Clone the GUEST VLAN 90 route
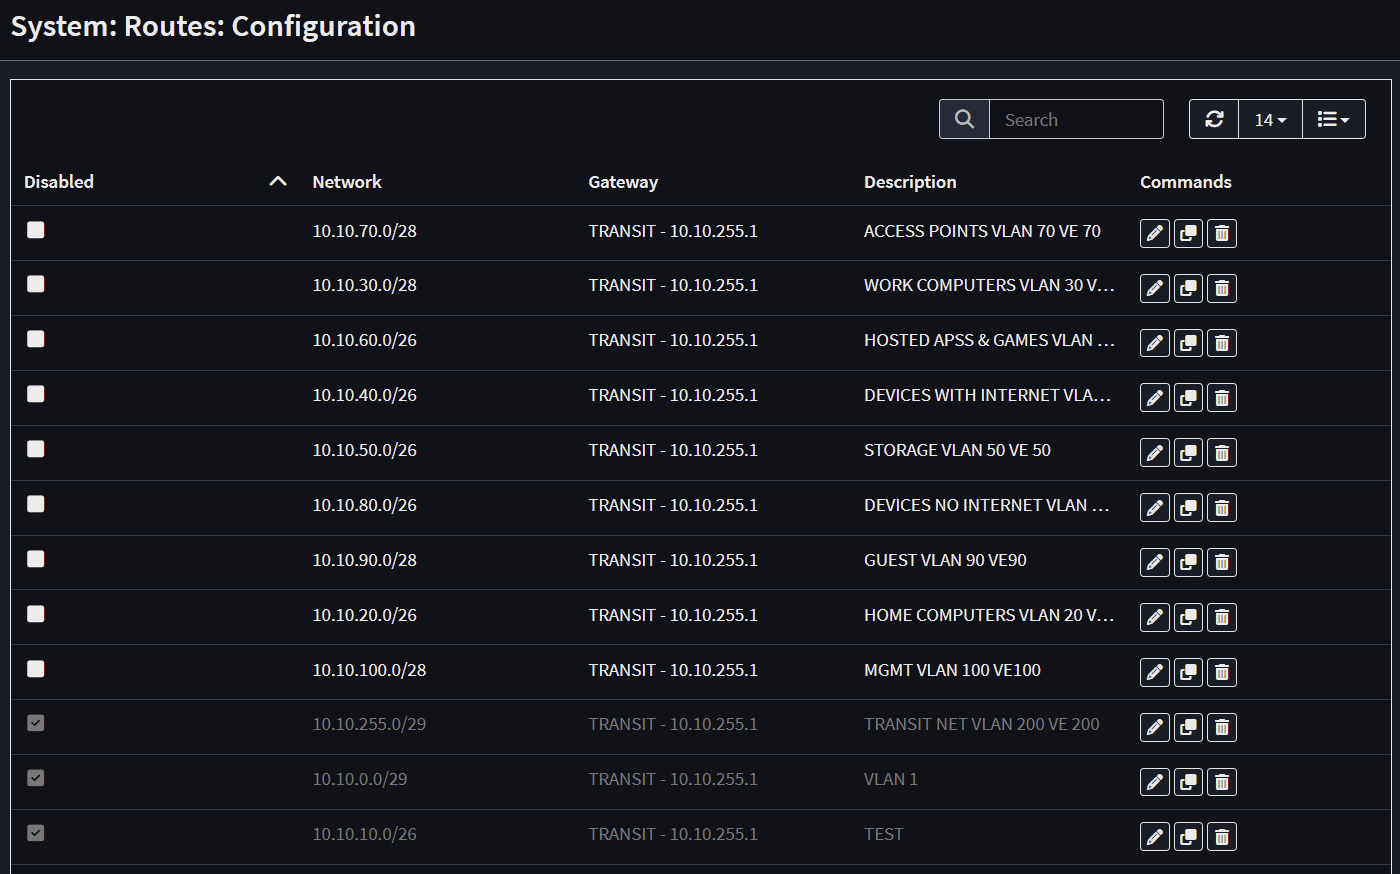1400x874 pixels. coord(1188,562)
